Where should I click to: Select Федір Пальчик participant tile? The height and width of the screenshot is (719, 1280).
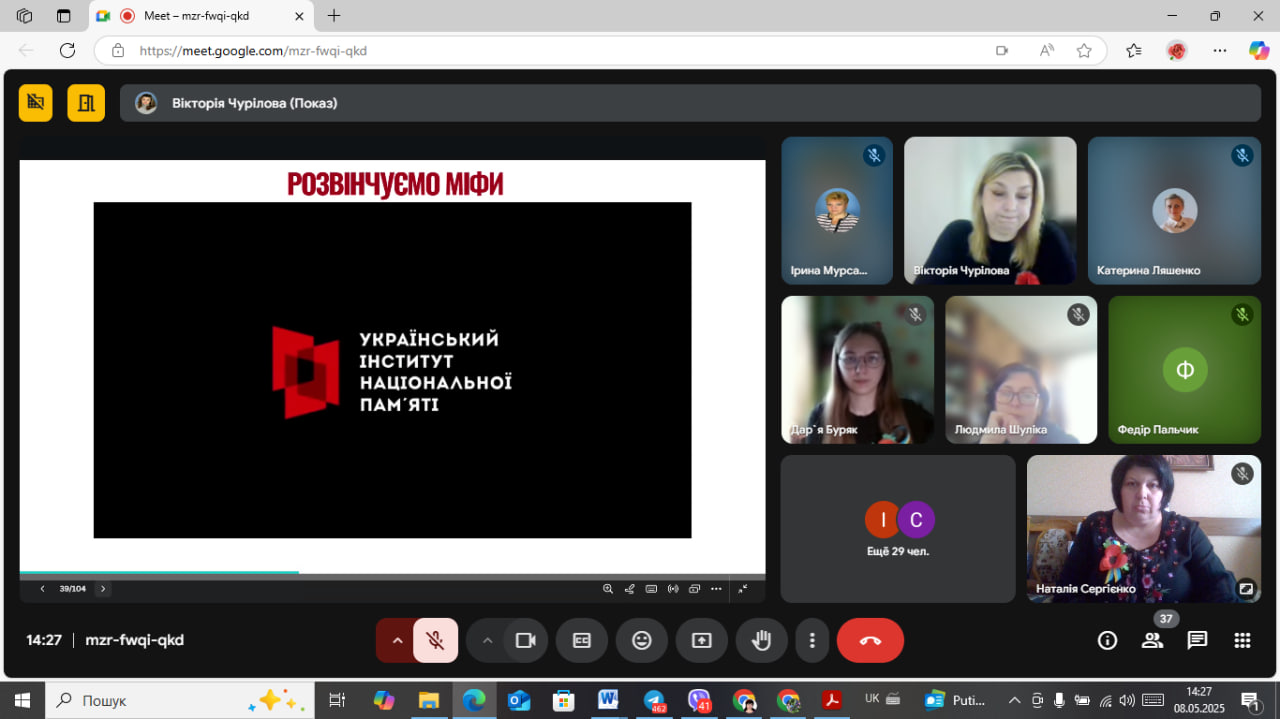pos(1185,369)
